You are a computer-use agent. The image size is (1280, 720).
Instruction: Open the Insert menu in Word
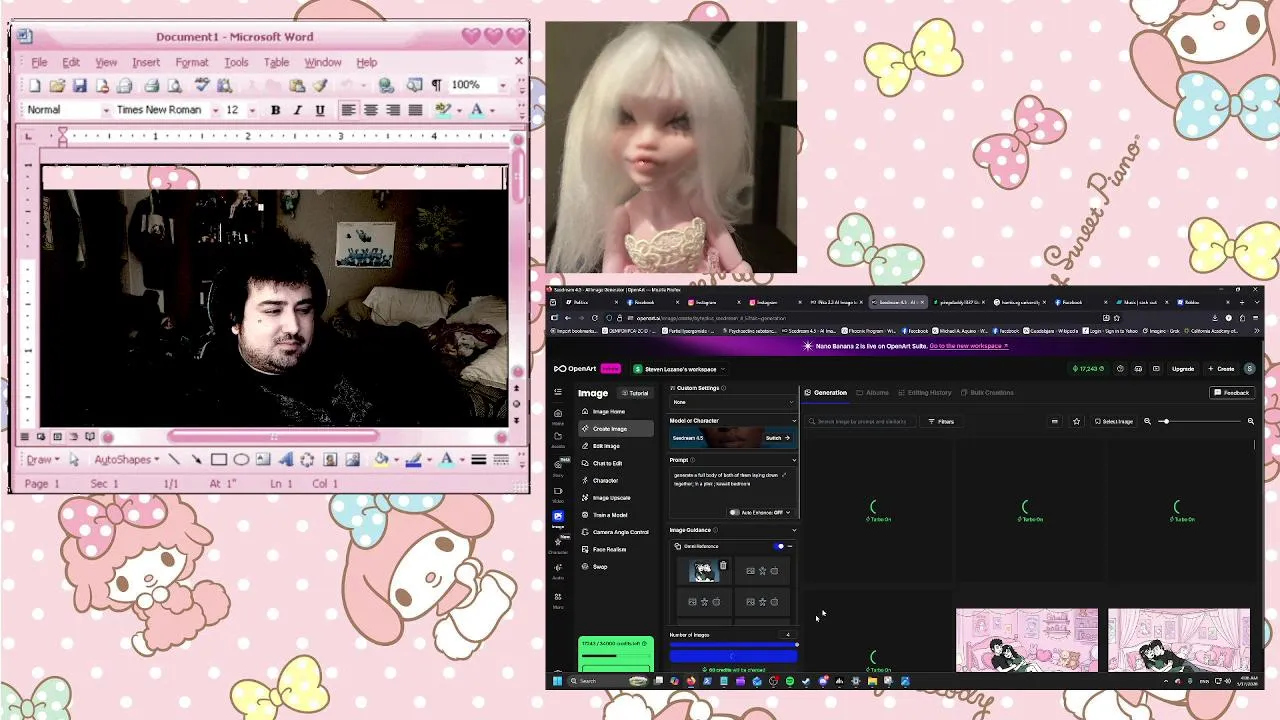click(146, 62)
